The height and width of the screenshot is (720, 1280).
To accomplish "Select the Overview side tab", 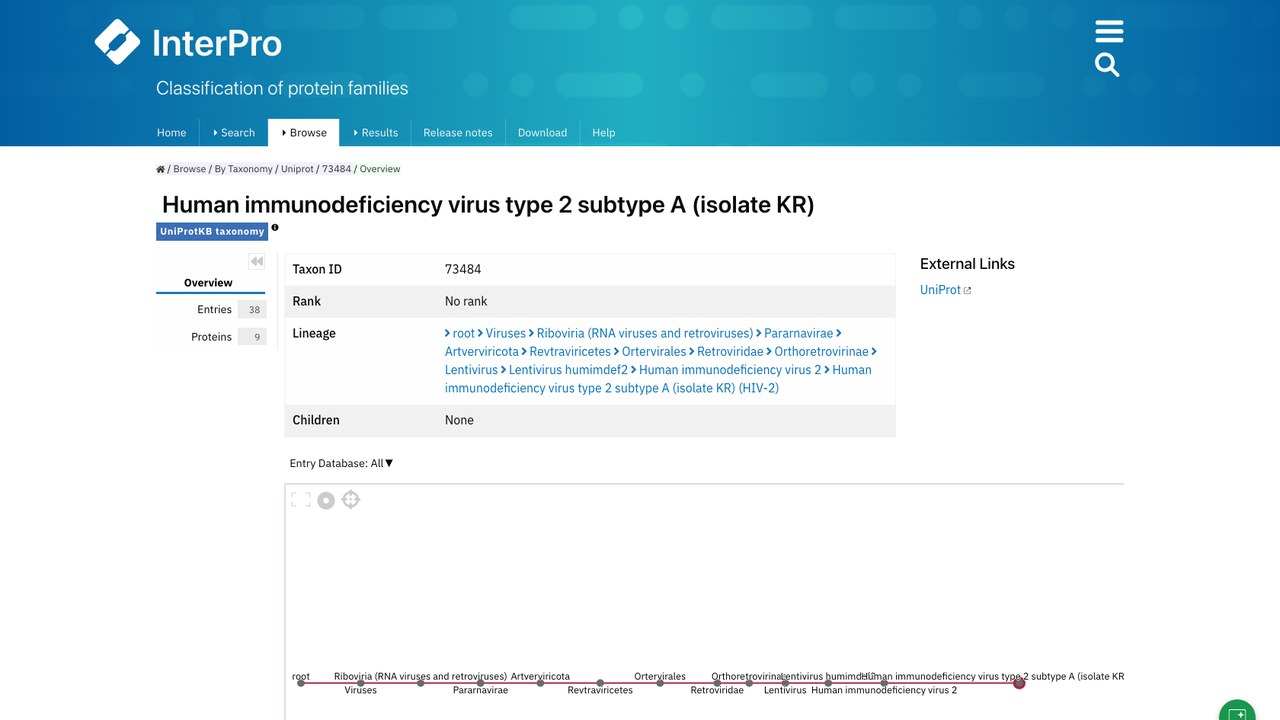I will point(208,283).
